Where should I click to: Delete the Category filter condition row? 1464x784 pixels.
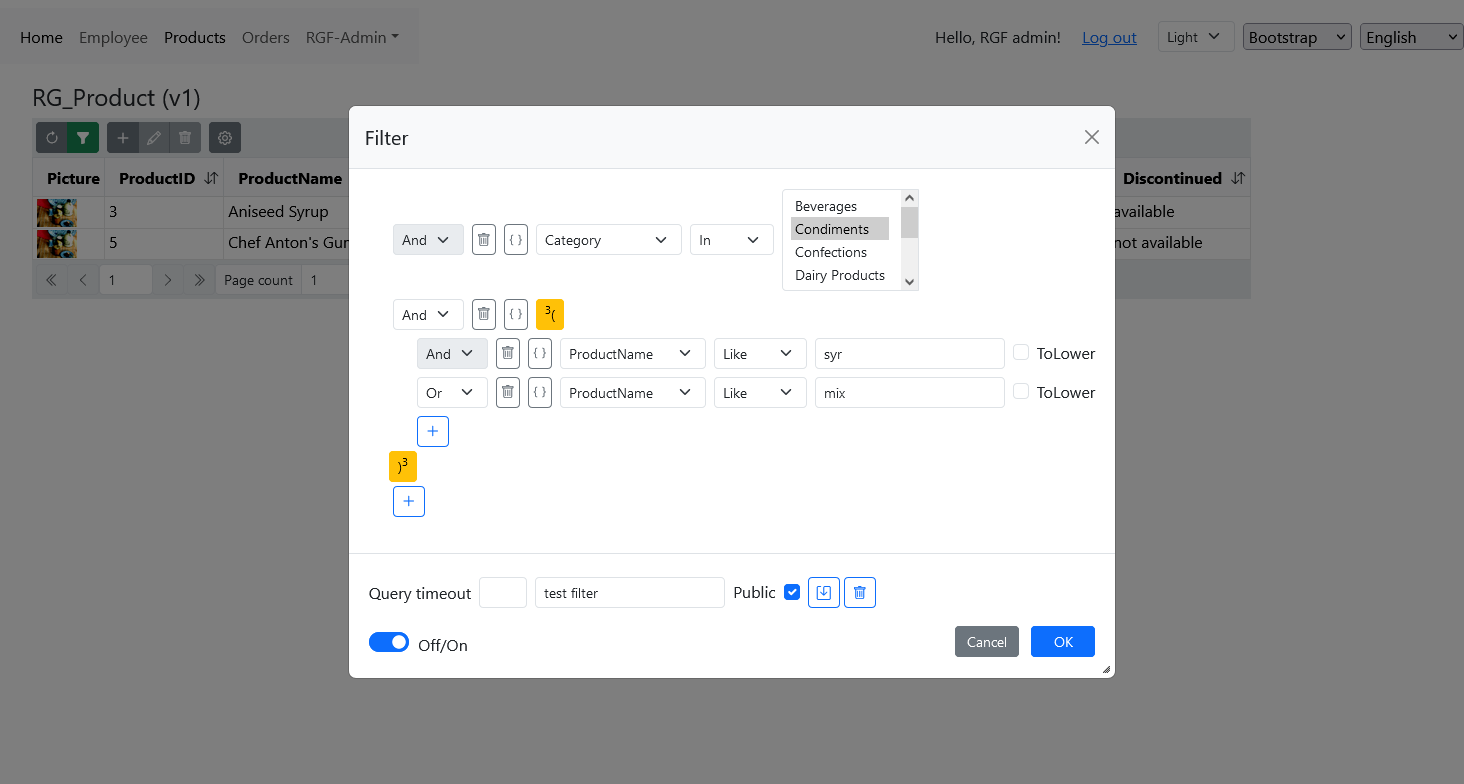484,240
